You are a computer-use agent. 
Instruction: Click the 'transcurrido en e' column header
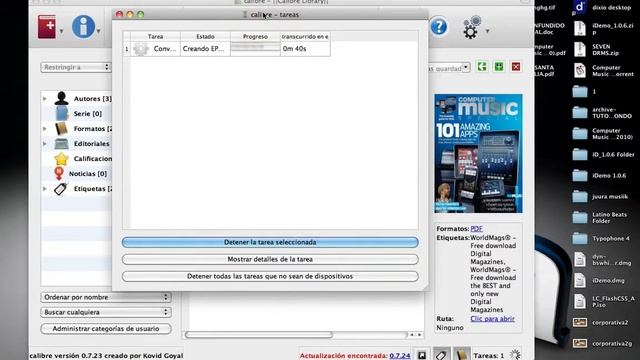coord(305,36)
